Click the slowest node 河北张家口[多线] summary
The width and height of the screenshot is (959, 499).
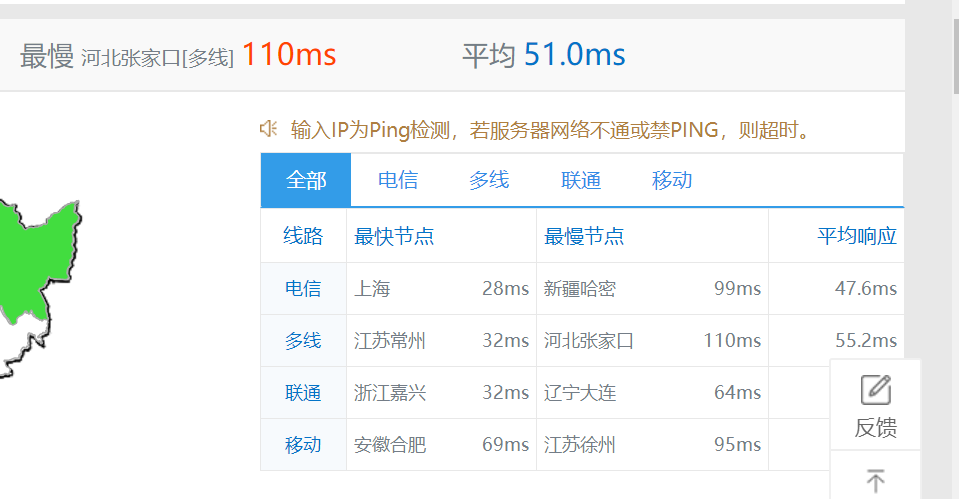pyautogui.click(x=157, y=57)
